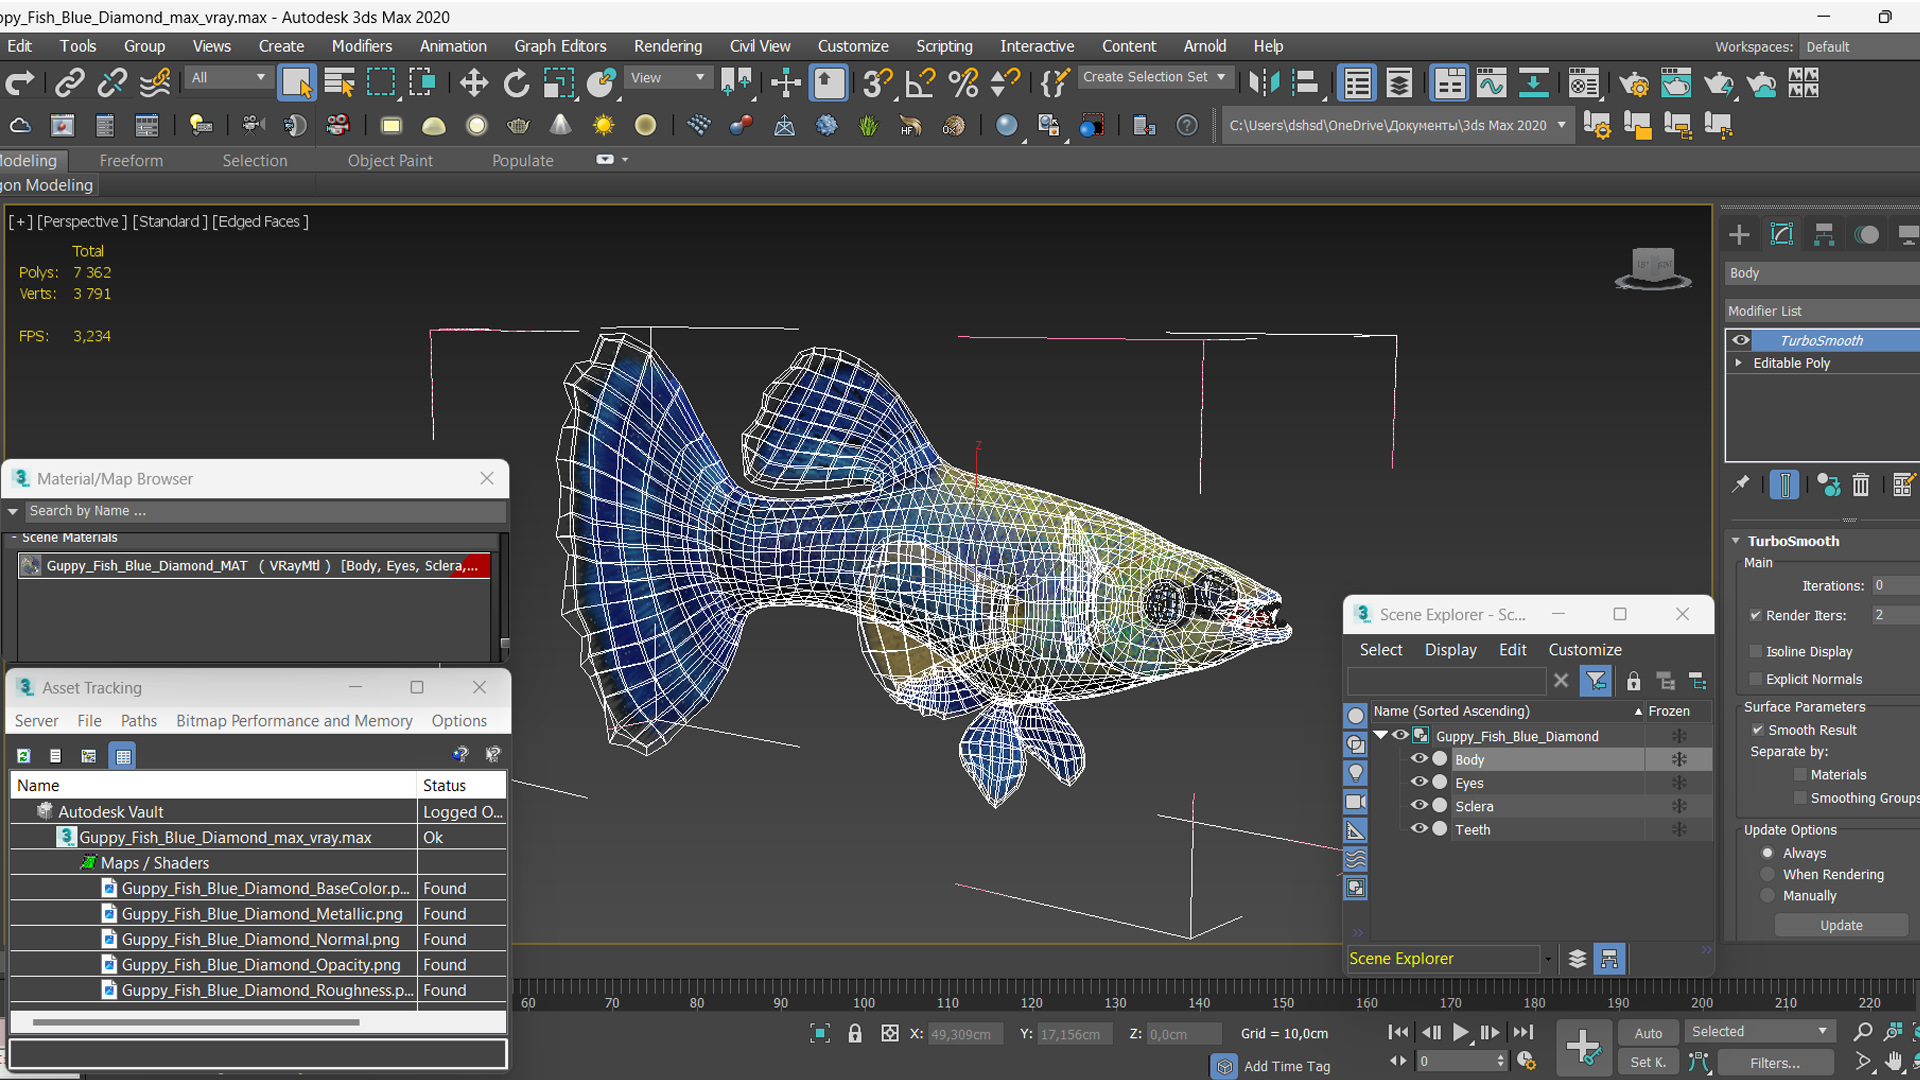
Task: Click the Mirror tool icon
Action: (x=1264, y=83)
